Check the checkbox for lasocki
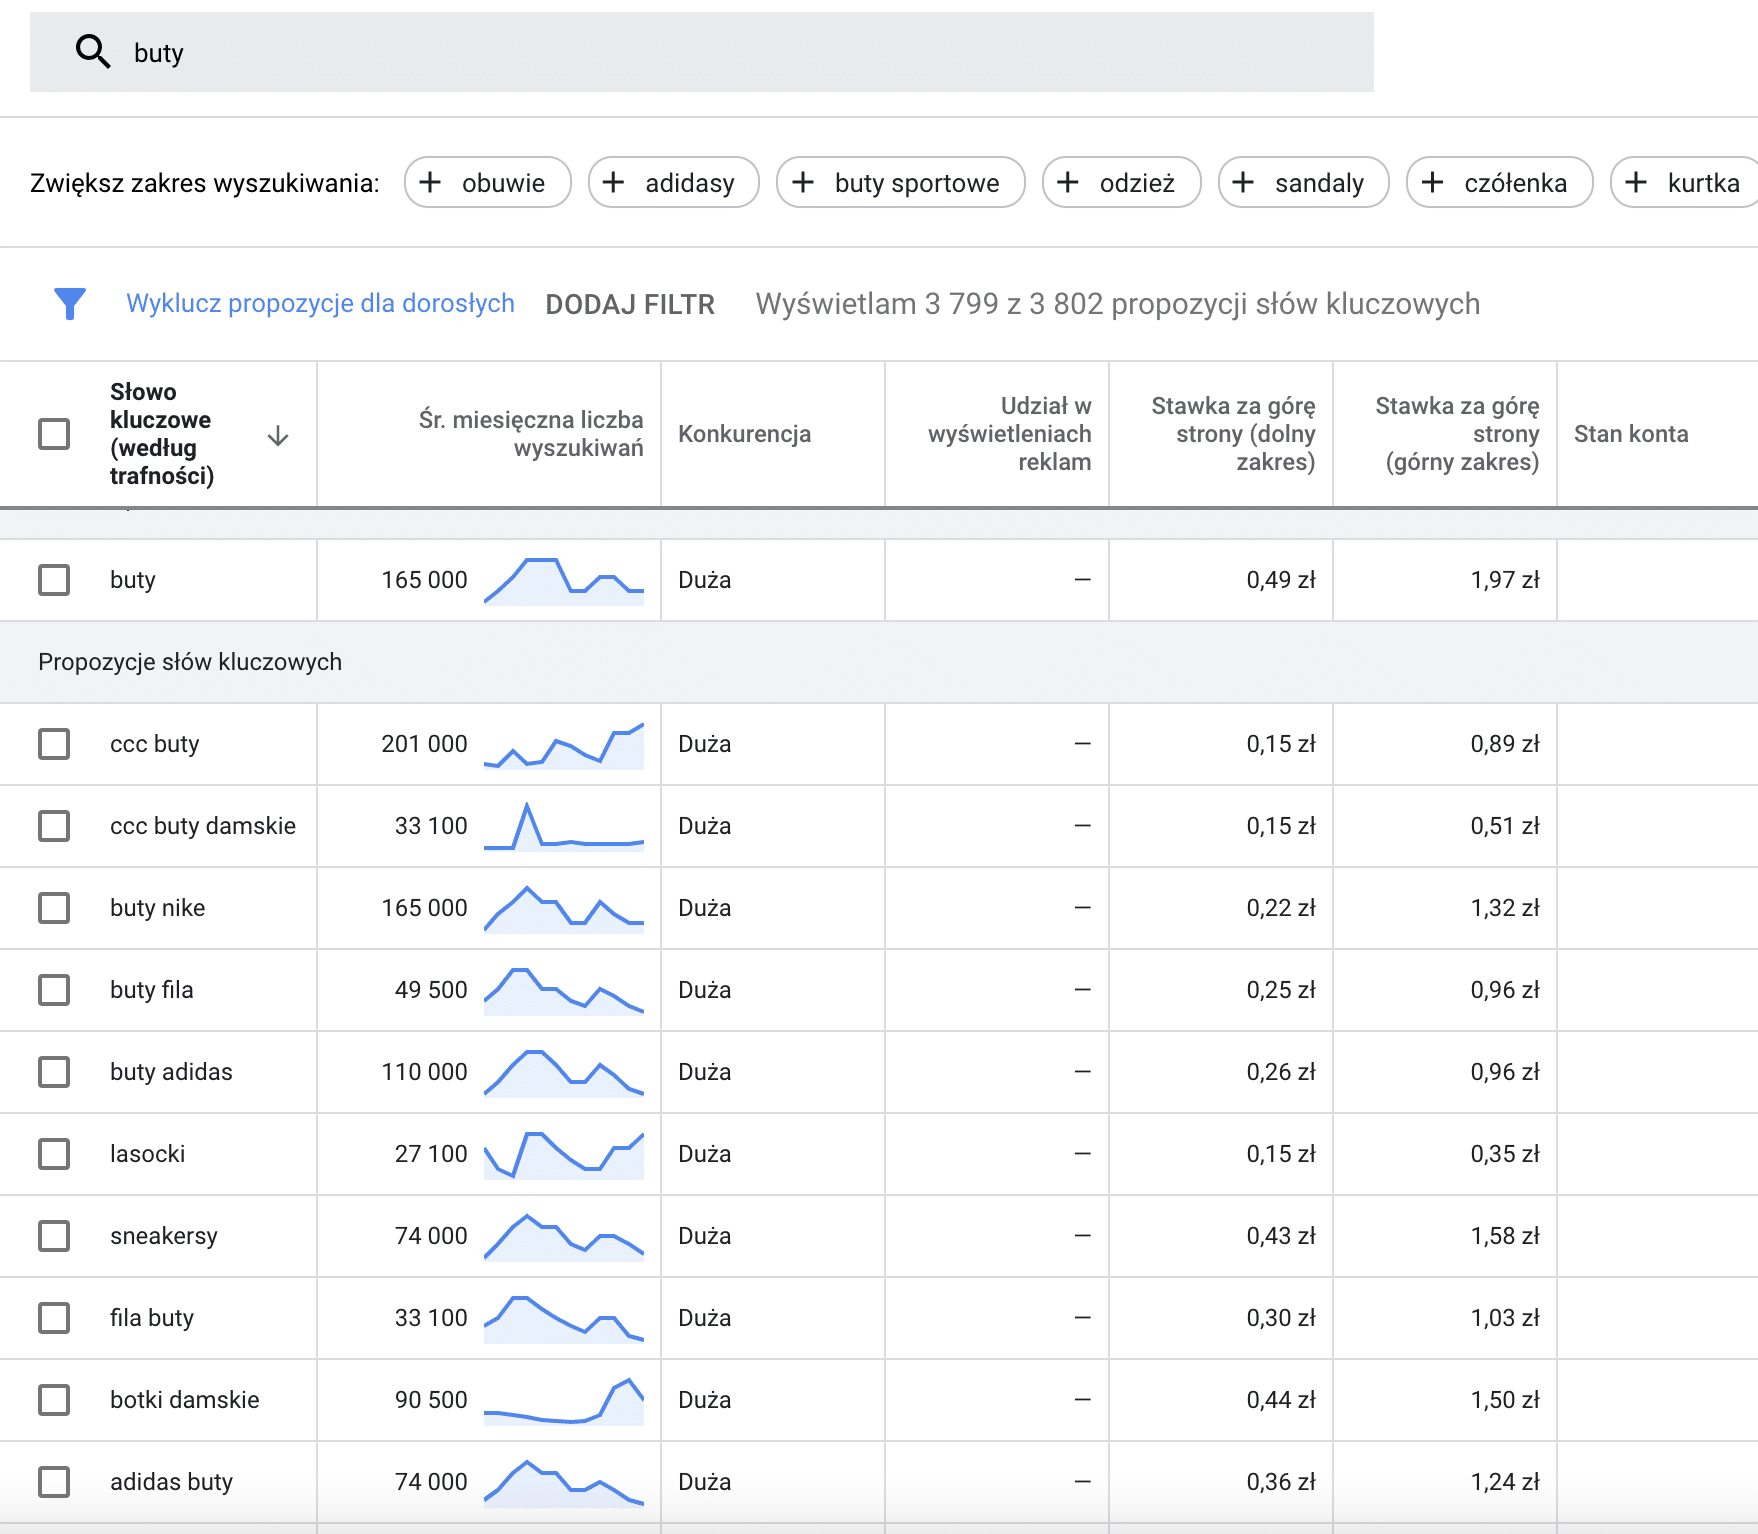 tap(53, 1153)
